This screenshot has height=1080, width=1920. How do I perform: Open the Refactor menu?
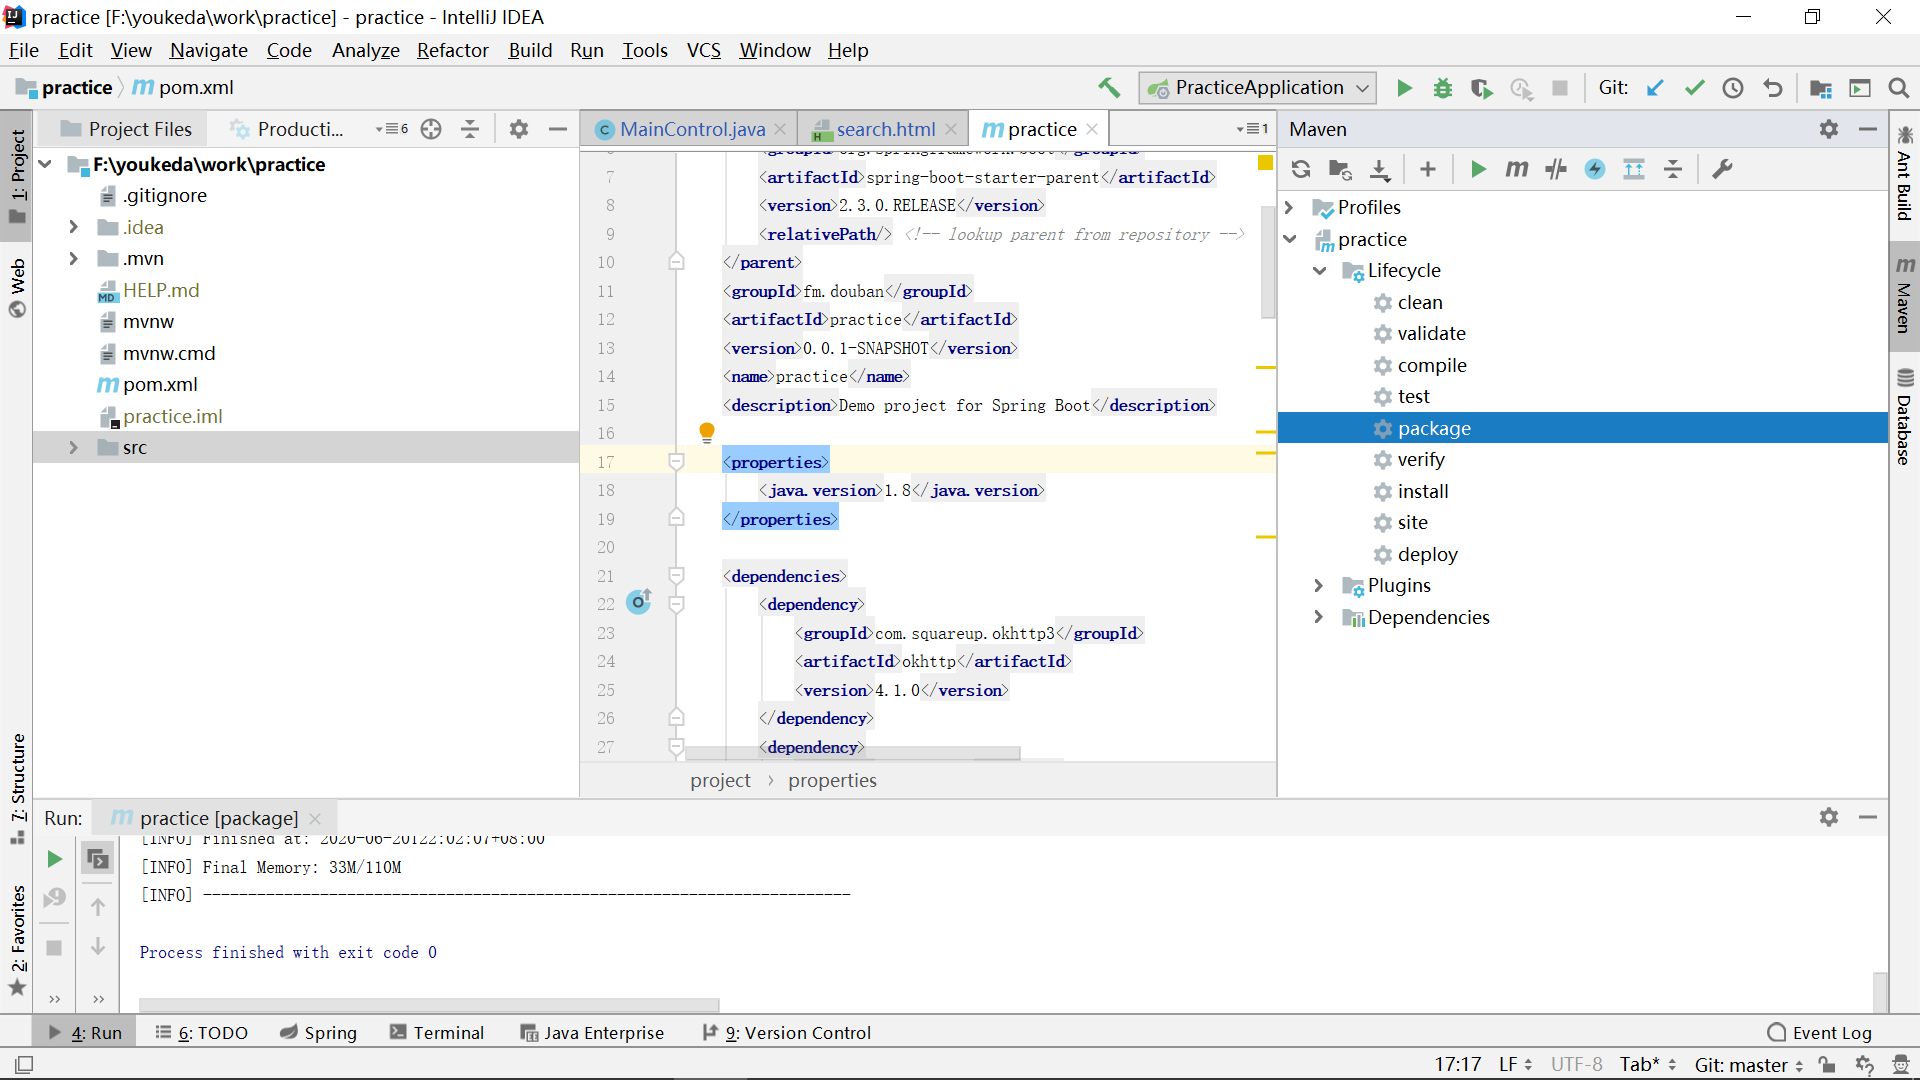[452, 50]
